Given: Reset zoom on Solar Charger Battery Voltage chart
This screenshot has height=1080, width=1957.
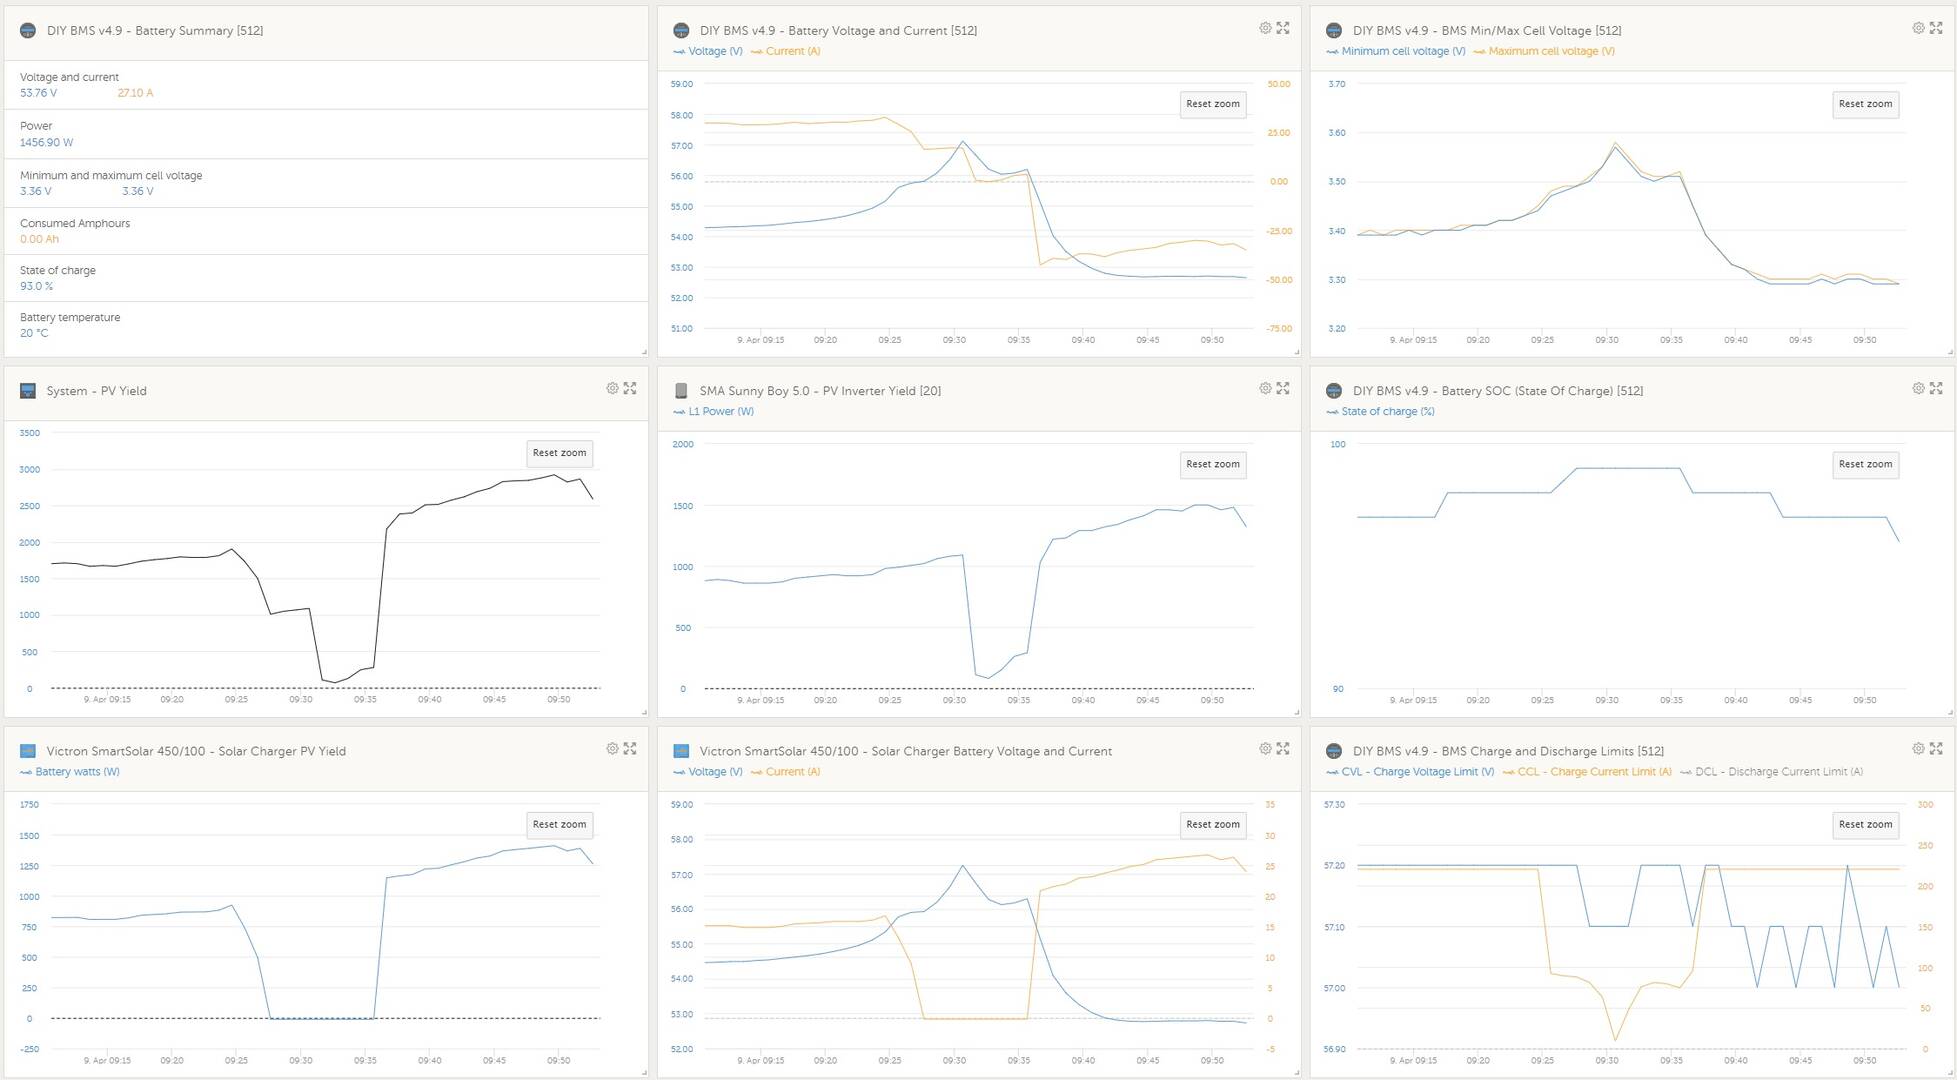Looking at the screenshot, I should coord(1212,824).
